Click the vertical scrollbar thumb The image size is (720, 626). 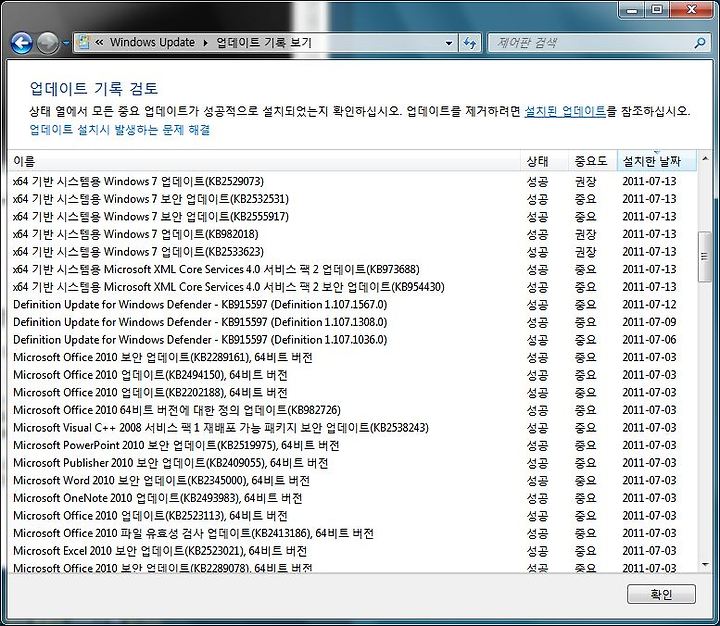(x=704, y=257)
